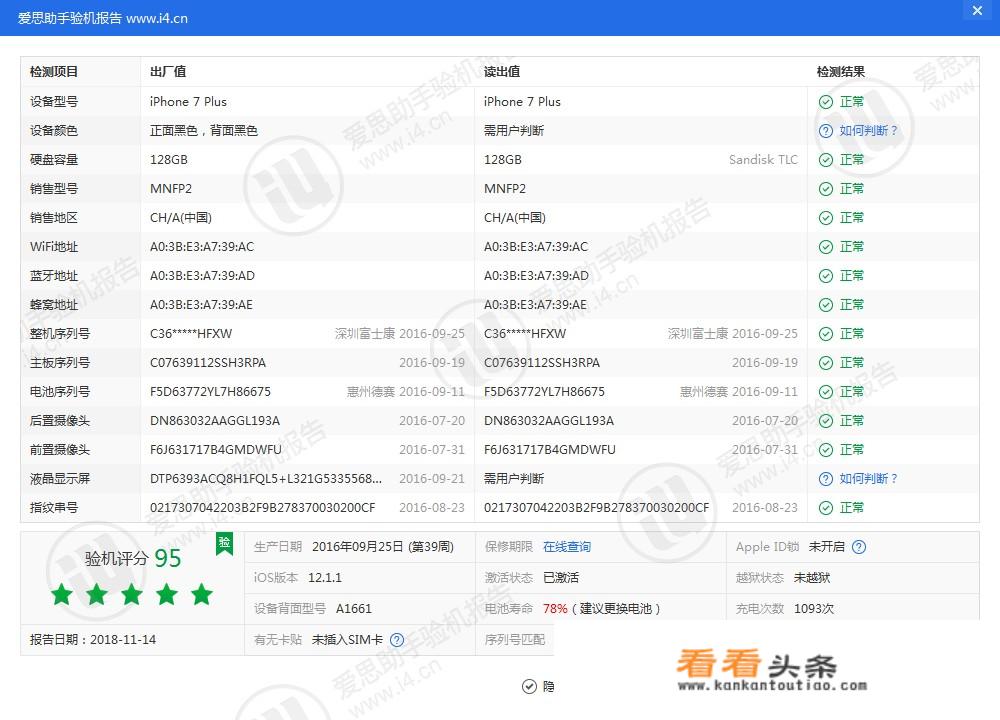Click 如何判断 link in 液晶显示屏 row
Image resolution: width=1000 pixels, height=720 pixels.
pyautogui.click(x=868, y=479)
